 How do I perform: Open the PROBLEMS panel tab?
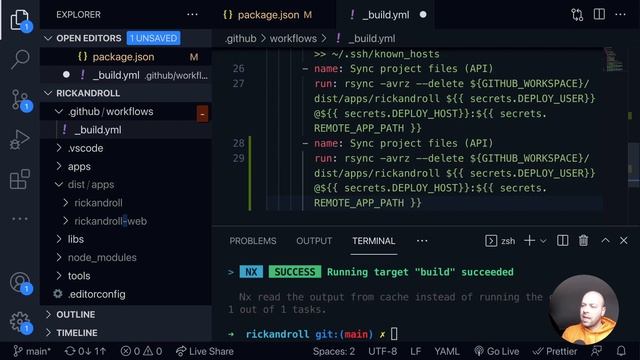coord(253,241)
